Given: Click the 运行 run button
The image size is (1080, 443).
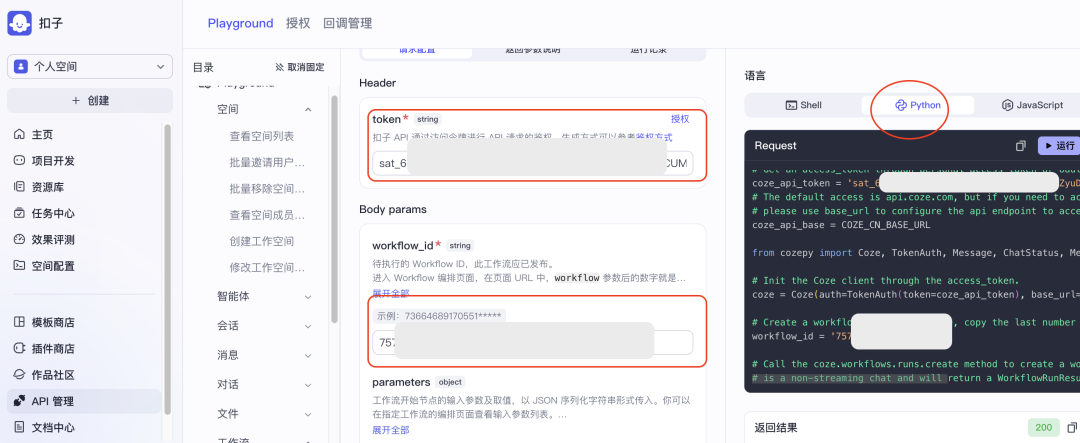Looking at the screenshot, I should point(1059,145).
